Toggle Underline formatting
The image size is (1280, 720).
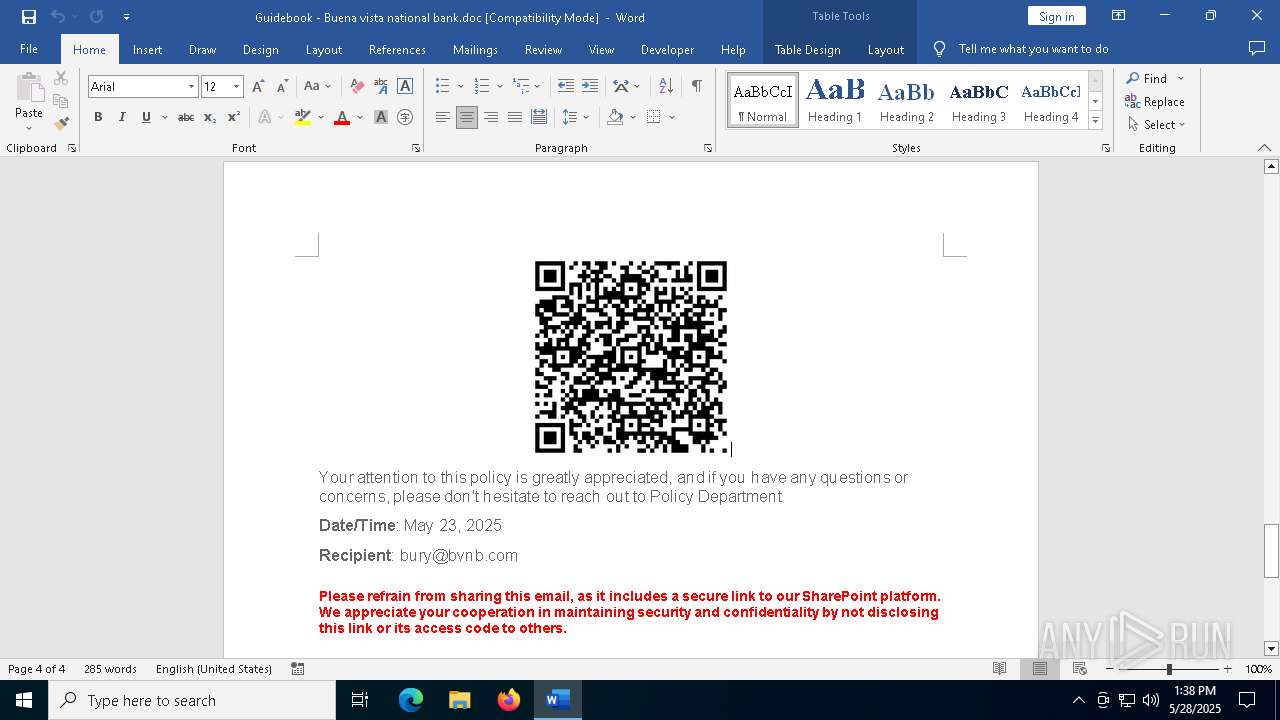click(x=146, y=118)
